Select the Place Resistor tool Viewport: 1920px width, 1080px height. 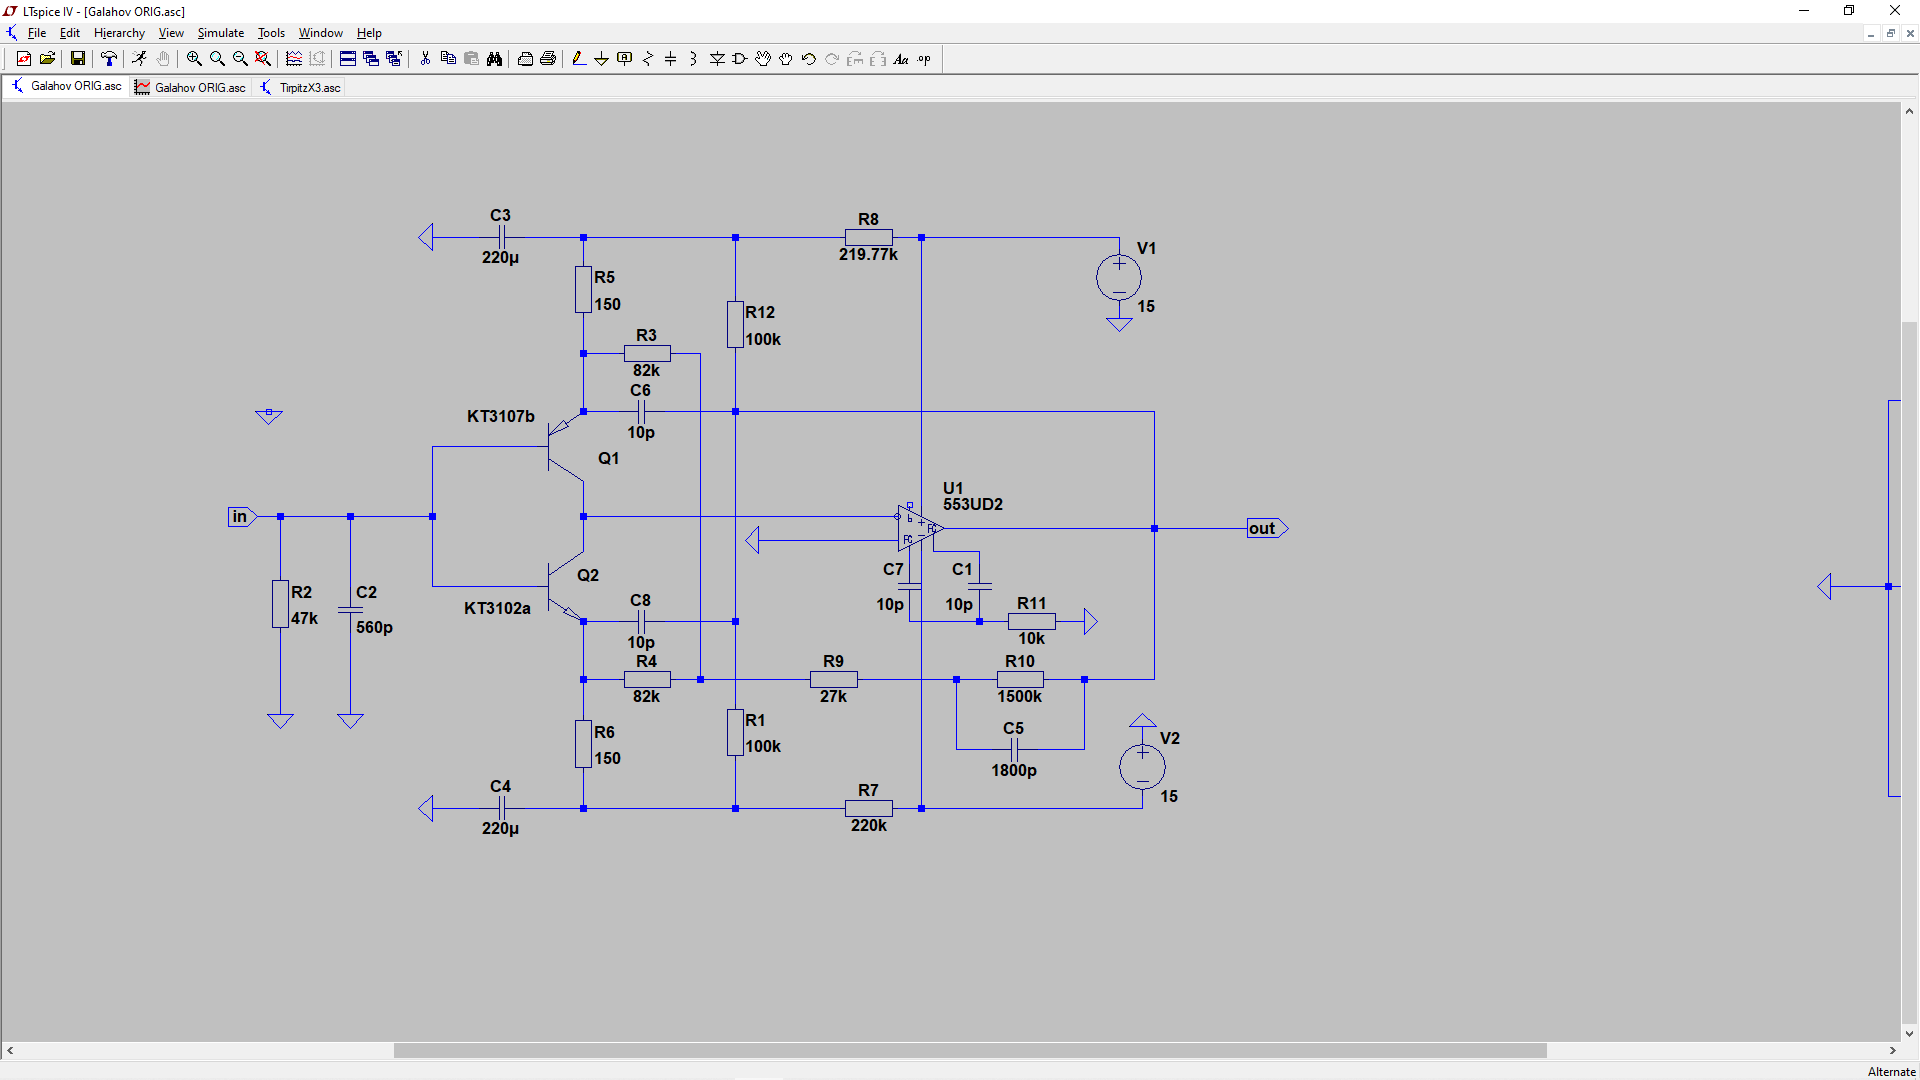point(648,59)
